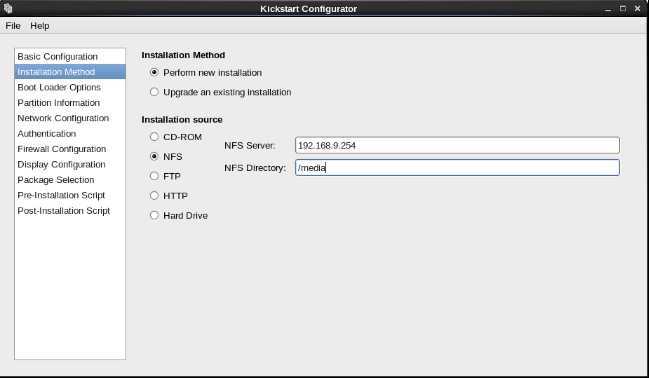649x378 pixels.
Task: Click the NFS Server input field
Action: point(457,145)
